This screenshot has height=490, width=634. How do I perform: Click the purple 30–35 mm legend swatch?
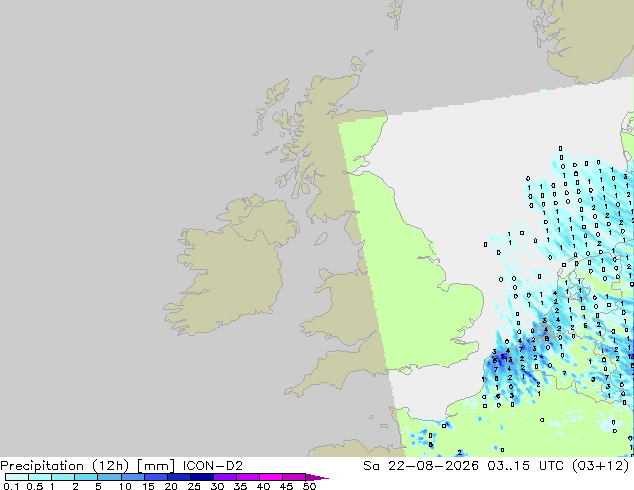[224, 477]
